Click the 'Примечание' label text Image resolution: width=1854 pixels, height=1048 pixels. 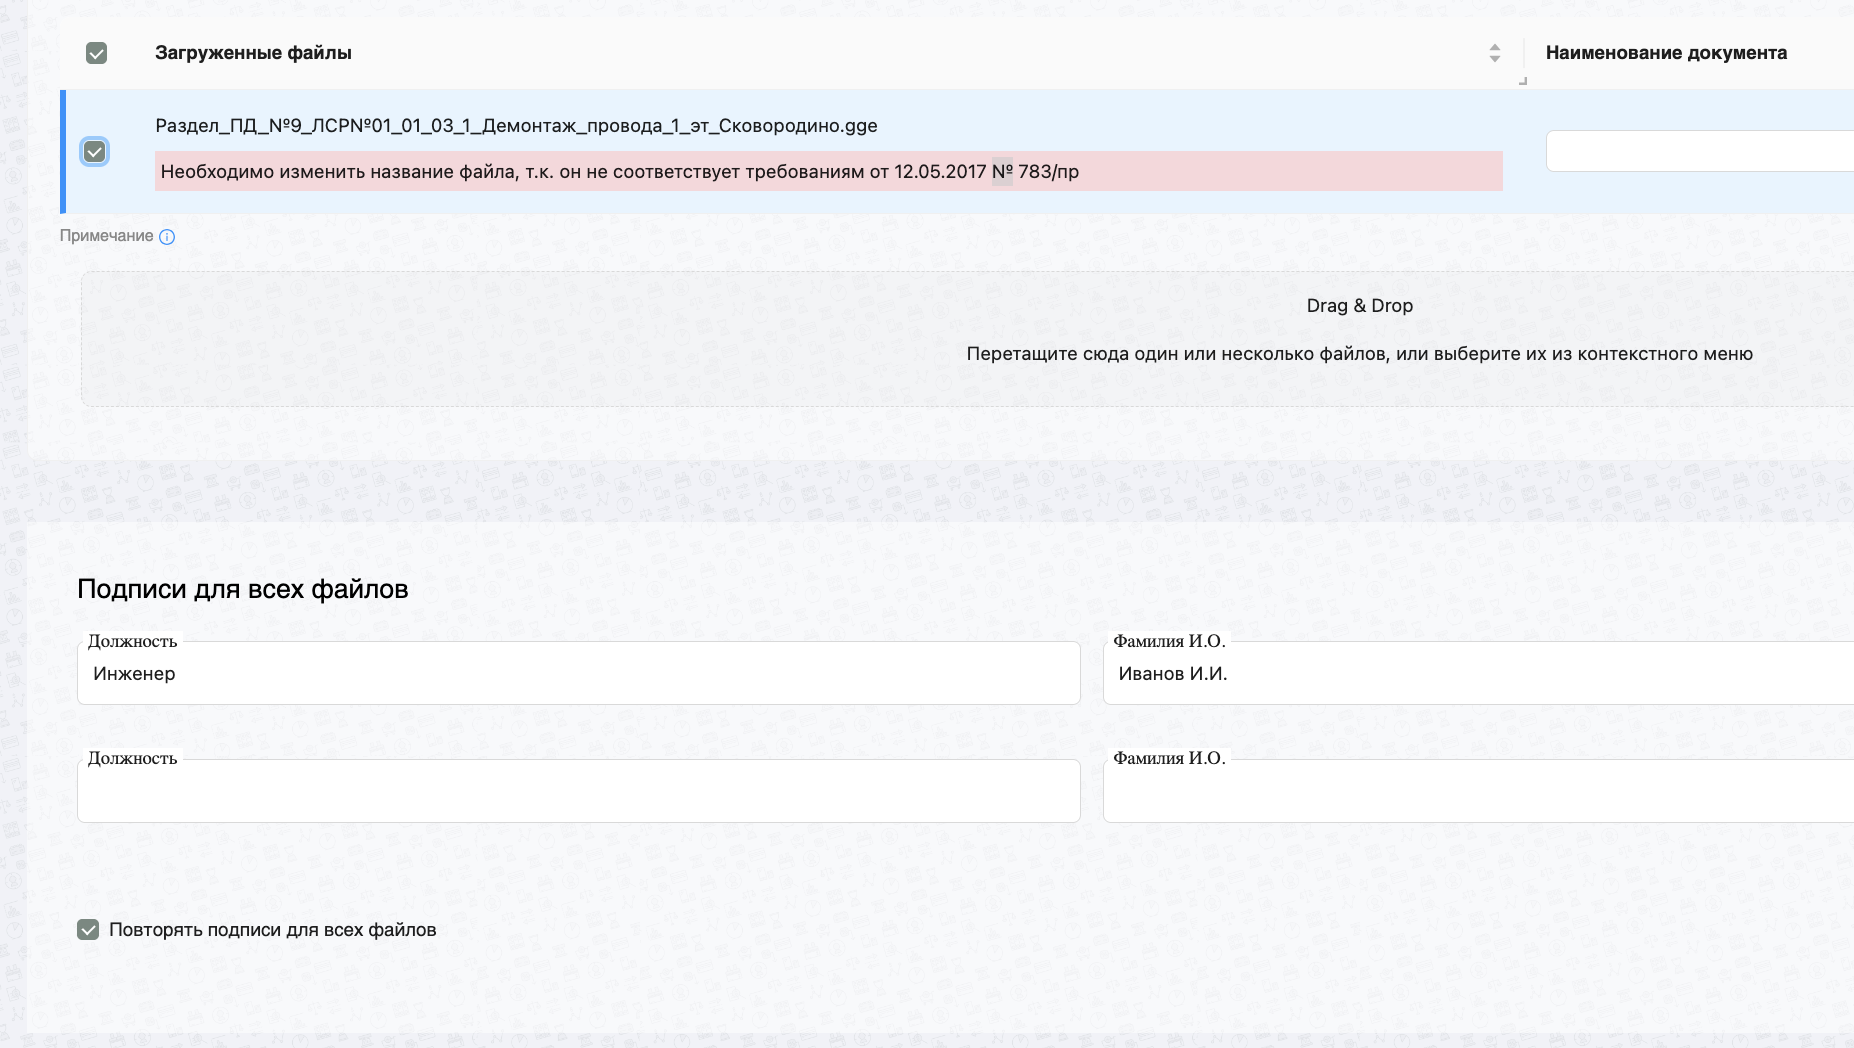106,236
